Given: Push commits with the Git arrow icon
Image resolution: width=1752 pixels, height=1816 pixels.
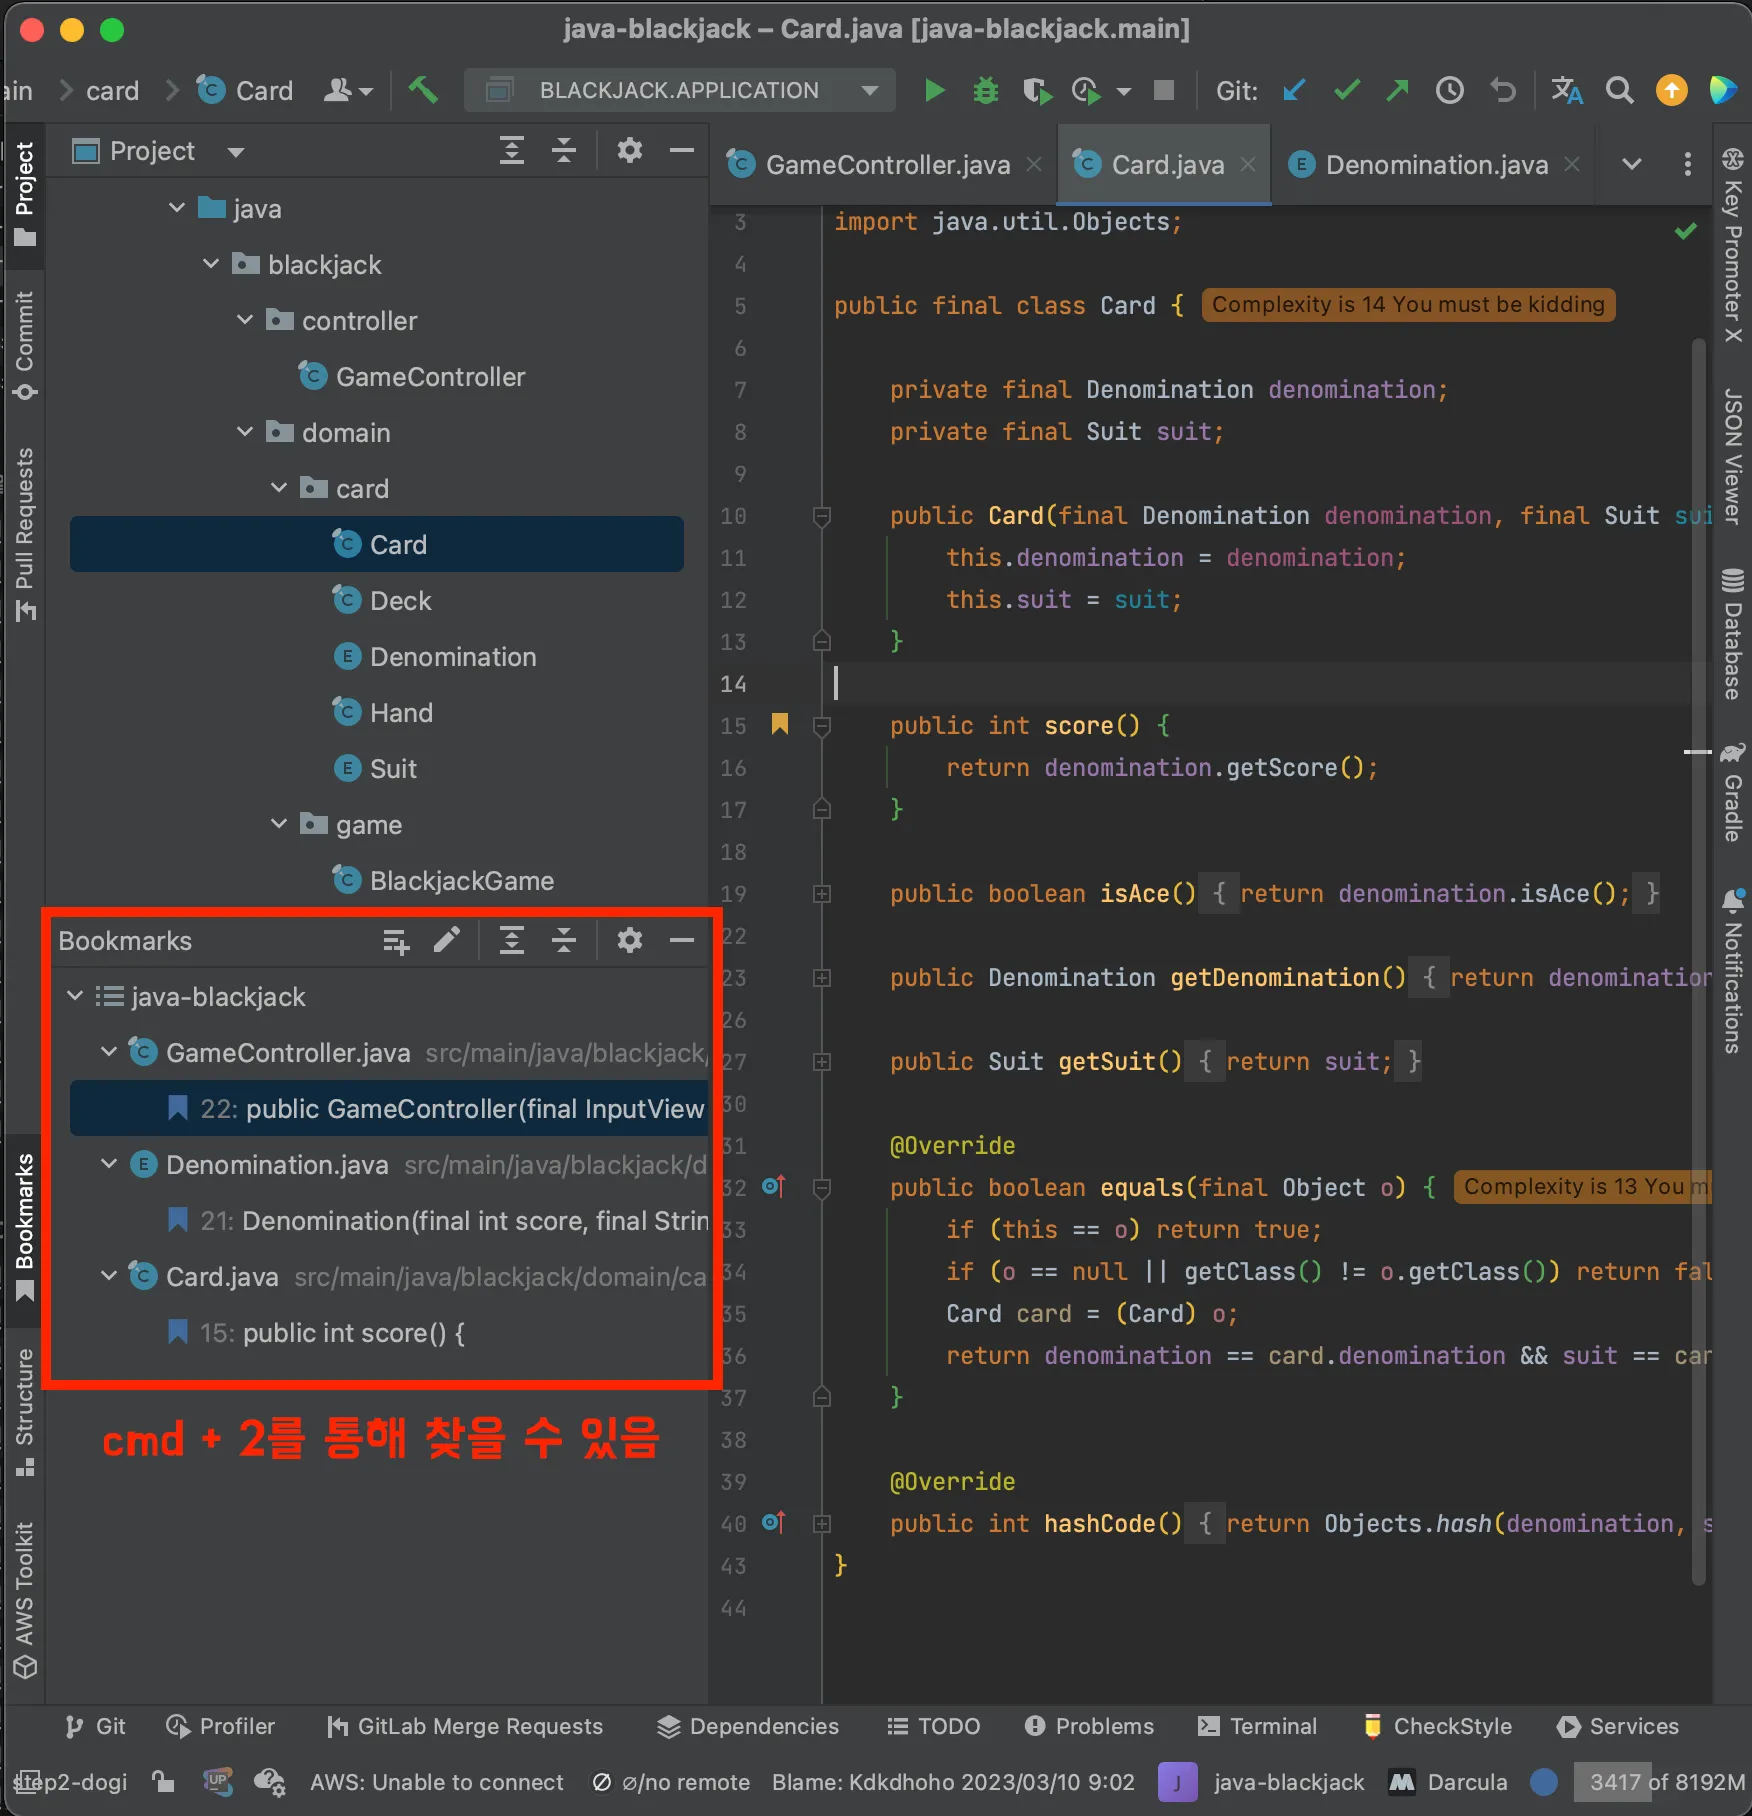Looking at the screenshot, I should click(x=1397, y=91).
